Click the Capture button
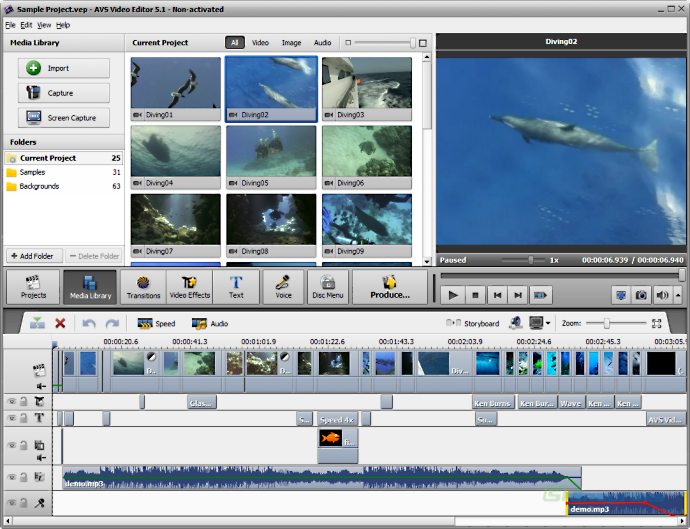The width and height of the screenshot is (690, 529). (64, 93)
